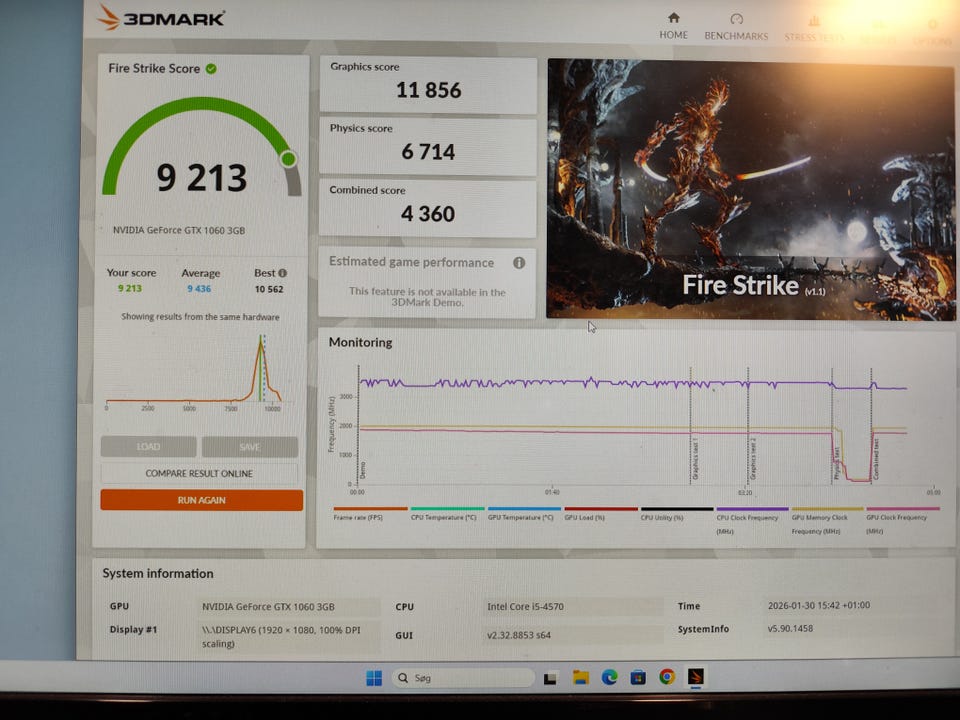Open the BENCHMARKS section
The height and width of the screenshot is (720, 960).
(x=736, y=28)
